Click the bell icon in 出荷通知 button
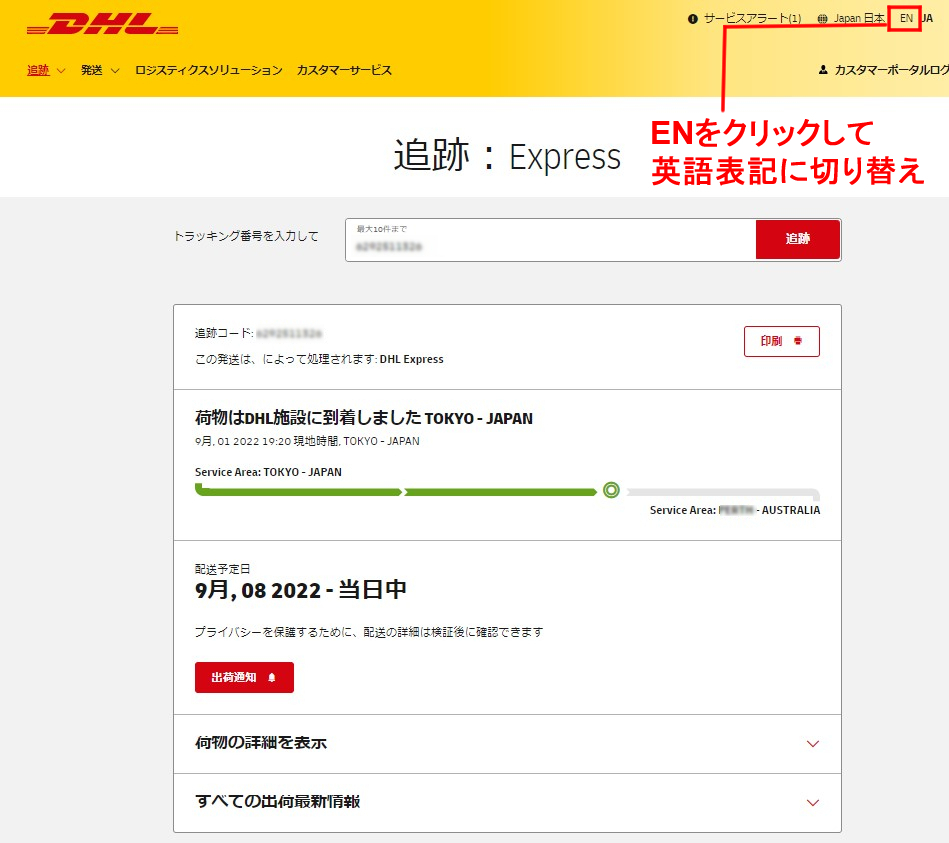 272,677
